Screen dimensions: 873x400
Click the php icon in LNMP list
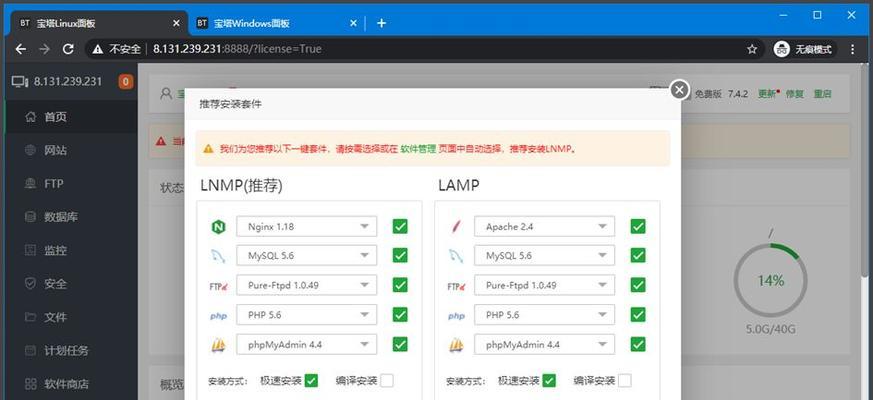click(218, 316)
